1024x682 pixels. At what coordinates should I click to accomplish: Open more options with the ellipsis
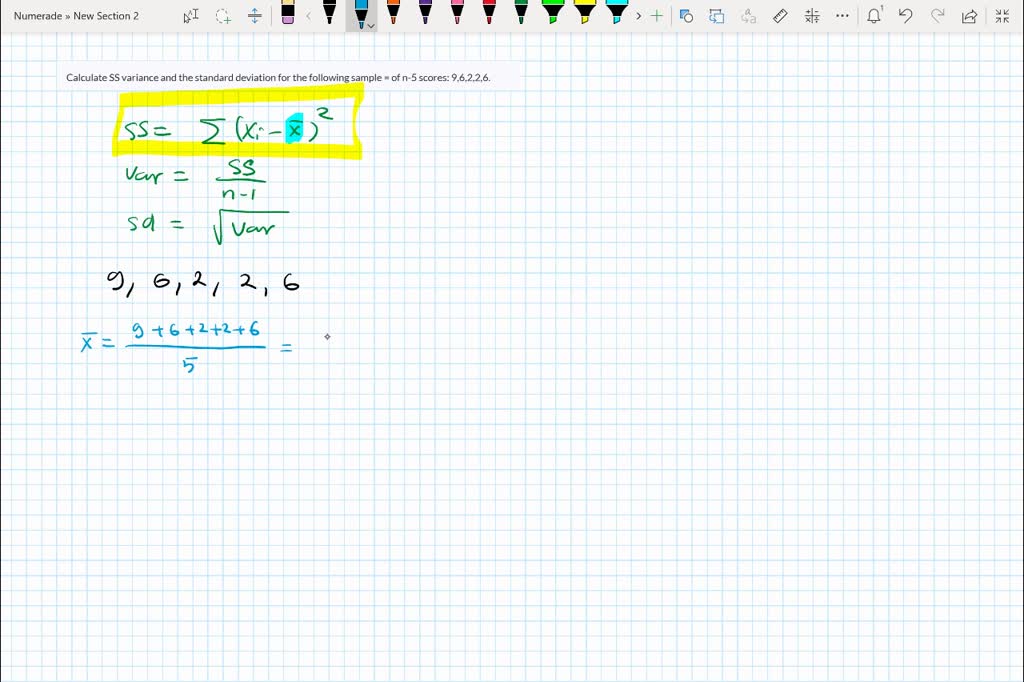(x=842, y=15)
